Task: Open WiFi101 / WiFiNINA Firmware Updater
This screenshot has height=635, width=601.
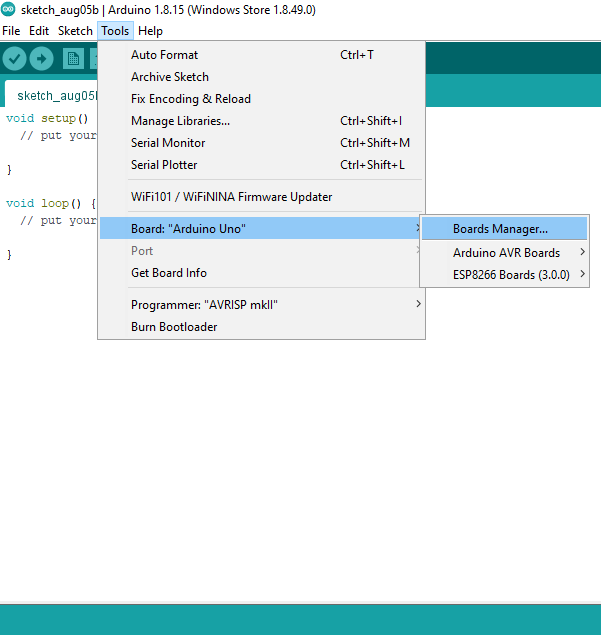Action: (261, 197)
